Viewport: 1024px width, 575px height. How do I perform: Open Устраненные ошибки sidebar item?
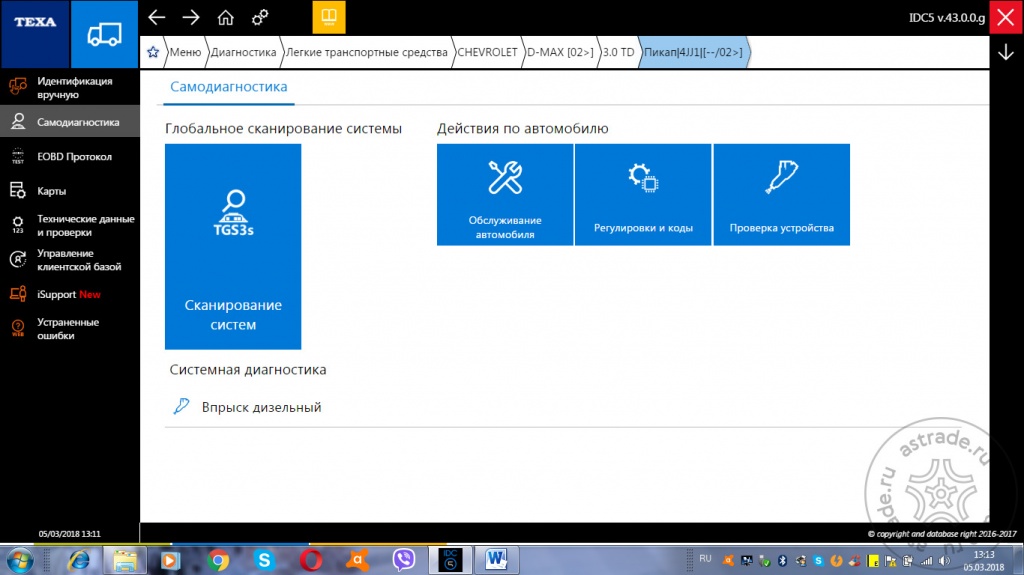click(x=70, y=329)
